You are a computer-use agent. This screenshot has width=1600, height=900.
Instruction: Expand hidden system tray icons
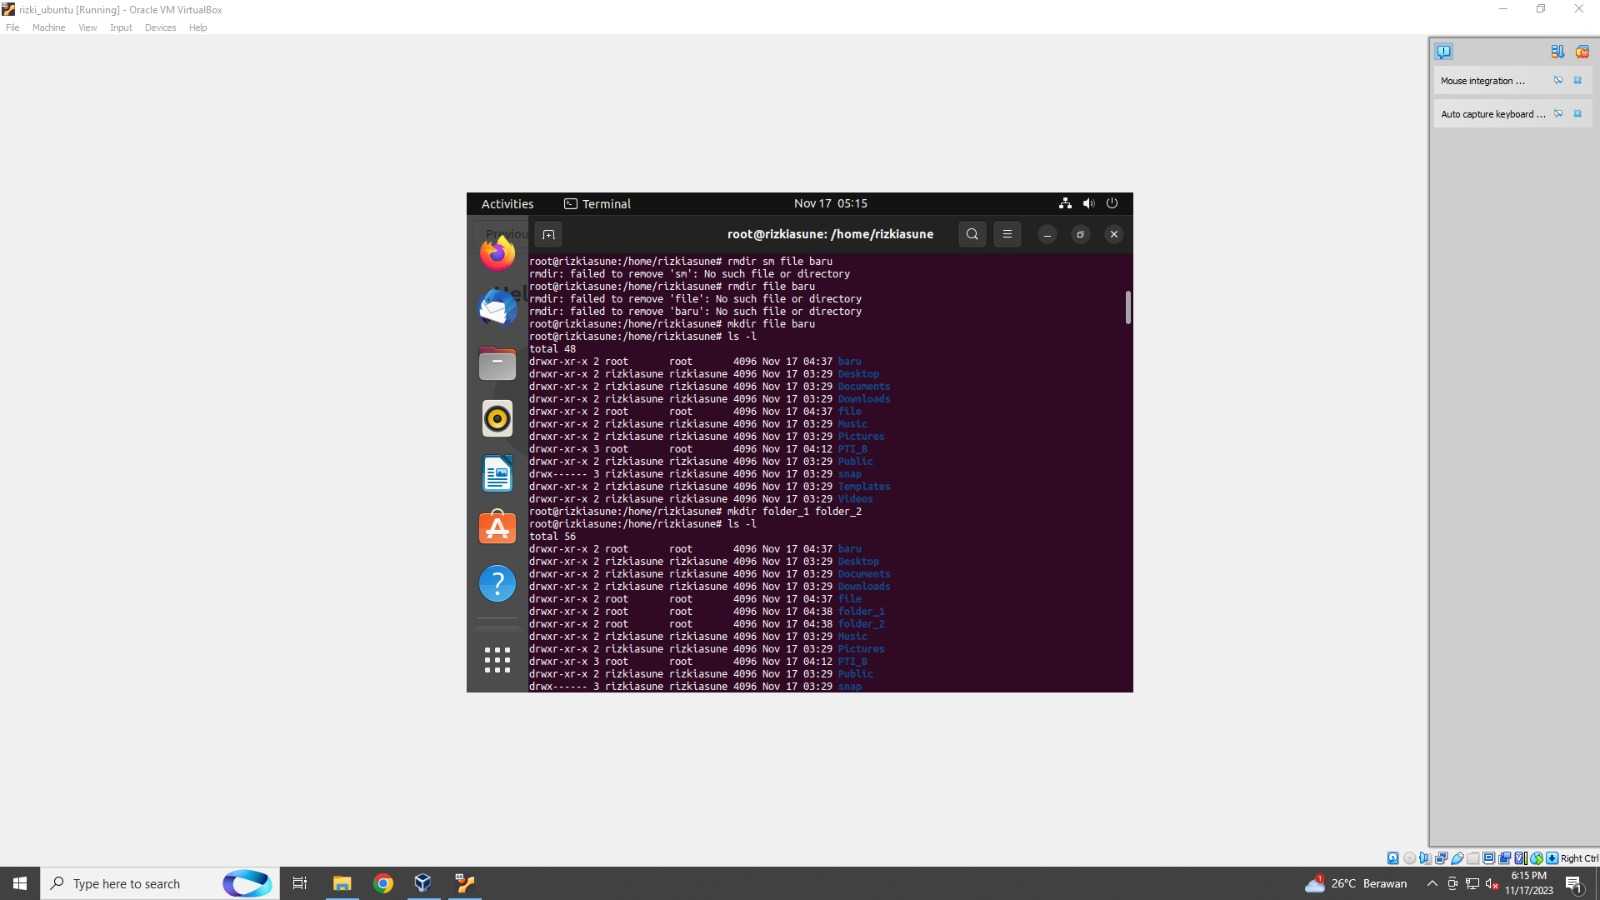[1432, 883]
